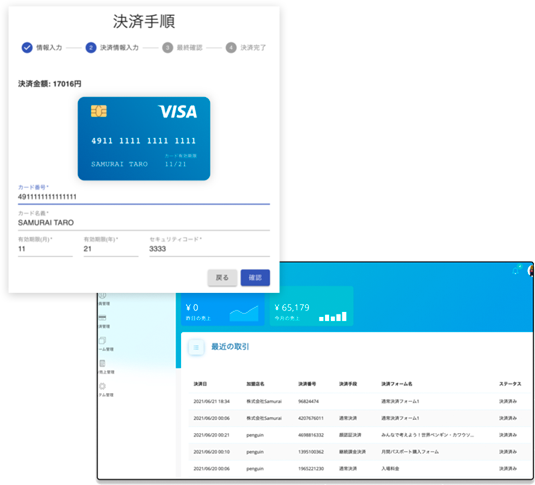Click the credit card icon in sidebar
Screen dimensions: 535x485
pos(102,318)
